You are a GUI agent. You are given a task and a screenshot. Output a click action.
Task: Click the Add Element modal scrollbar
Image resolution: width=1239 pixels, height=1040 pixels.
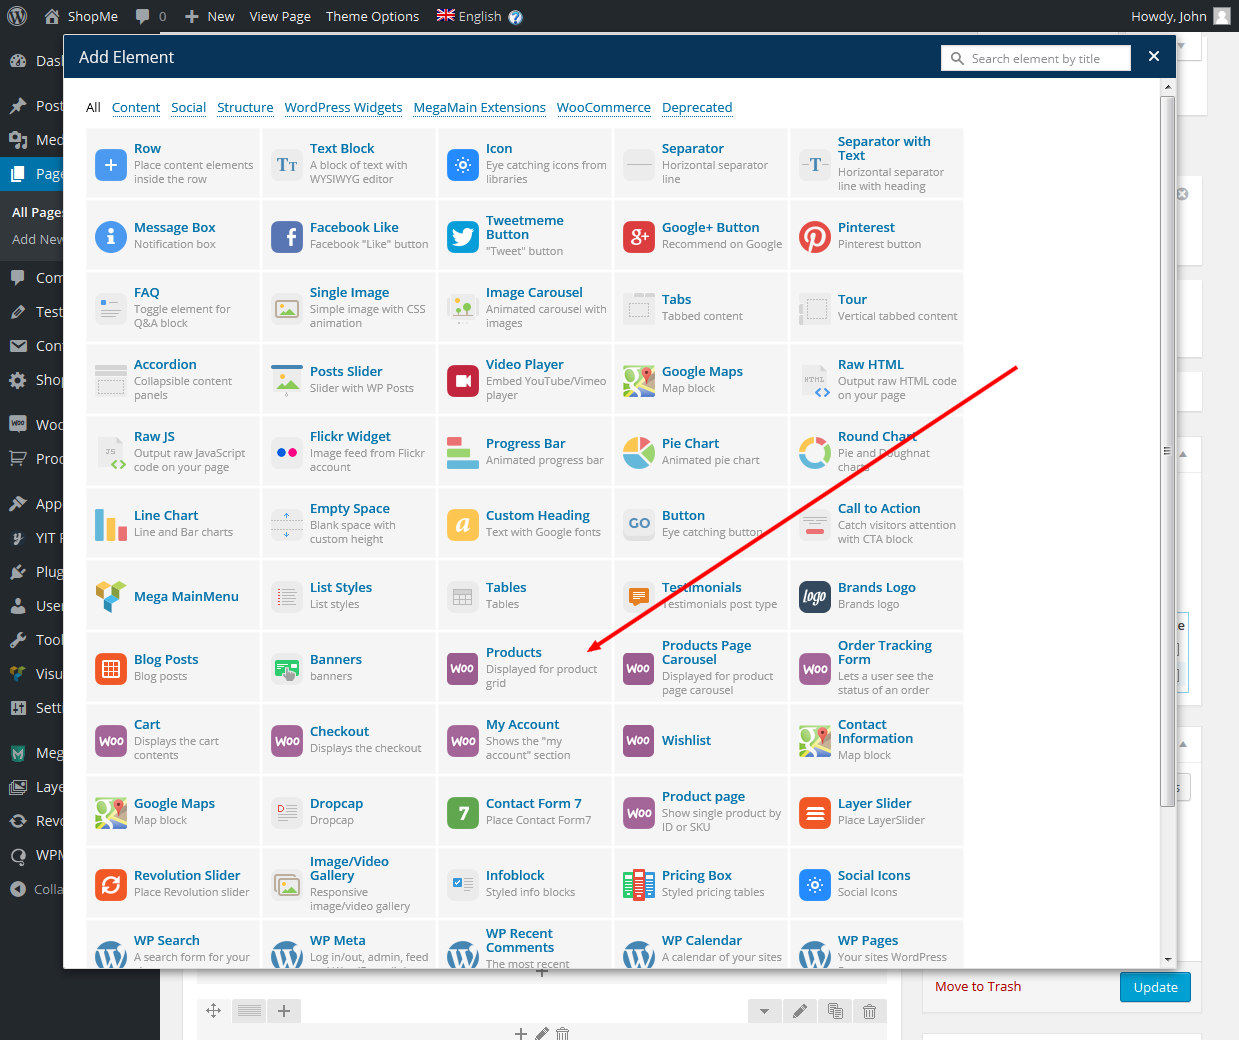[1167, 450]
